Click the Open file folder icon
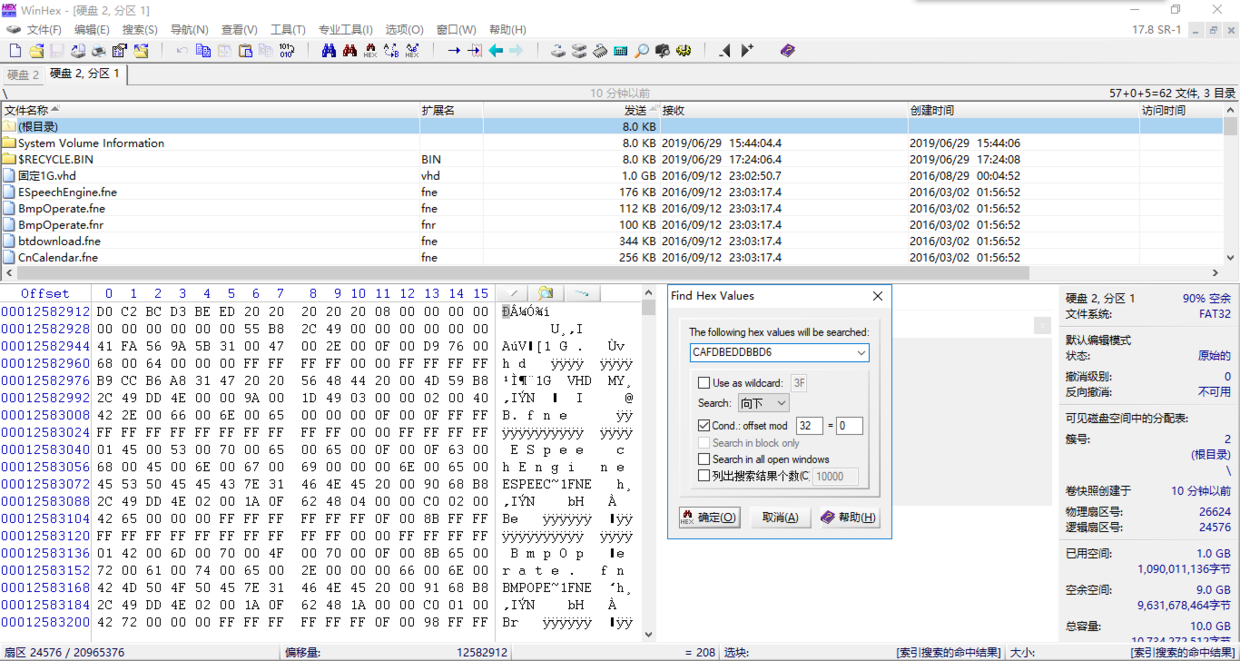 (x=36, y=50)
